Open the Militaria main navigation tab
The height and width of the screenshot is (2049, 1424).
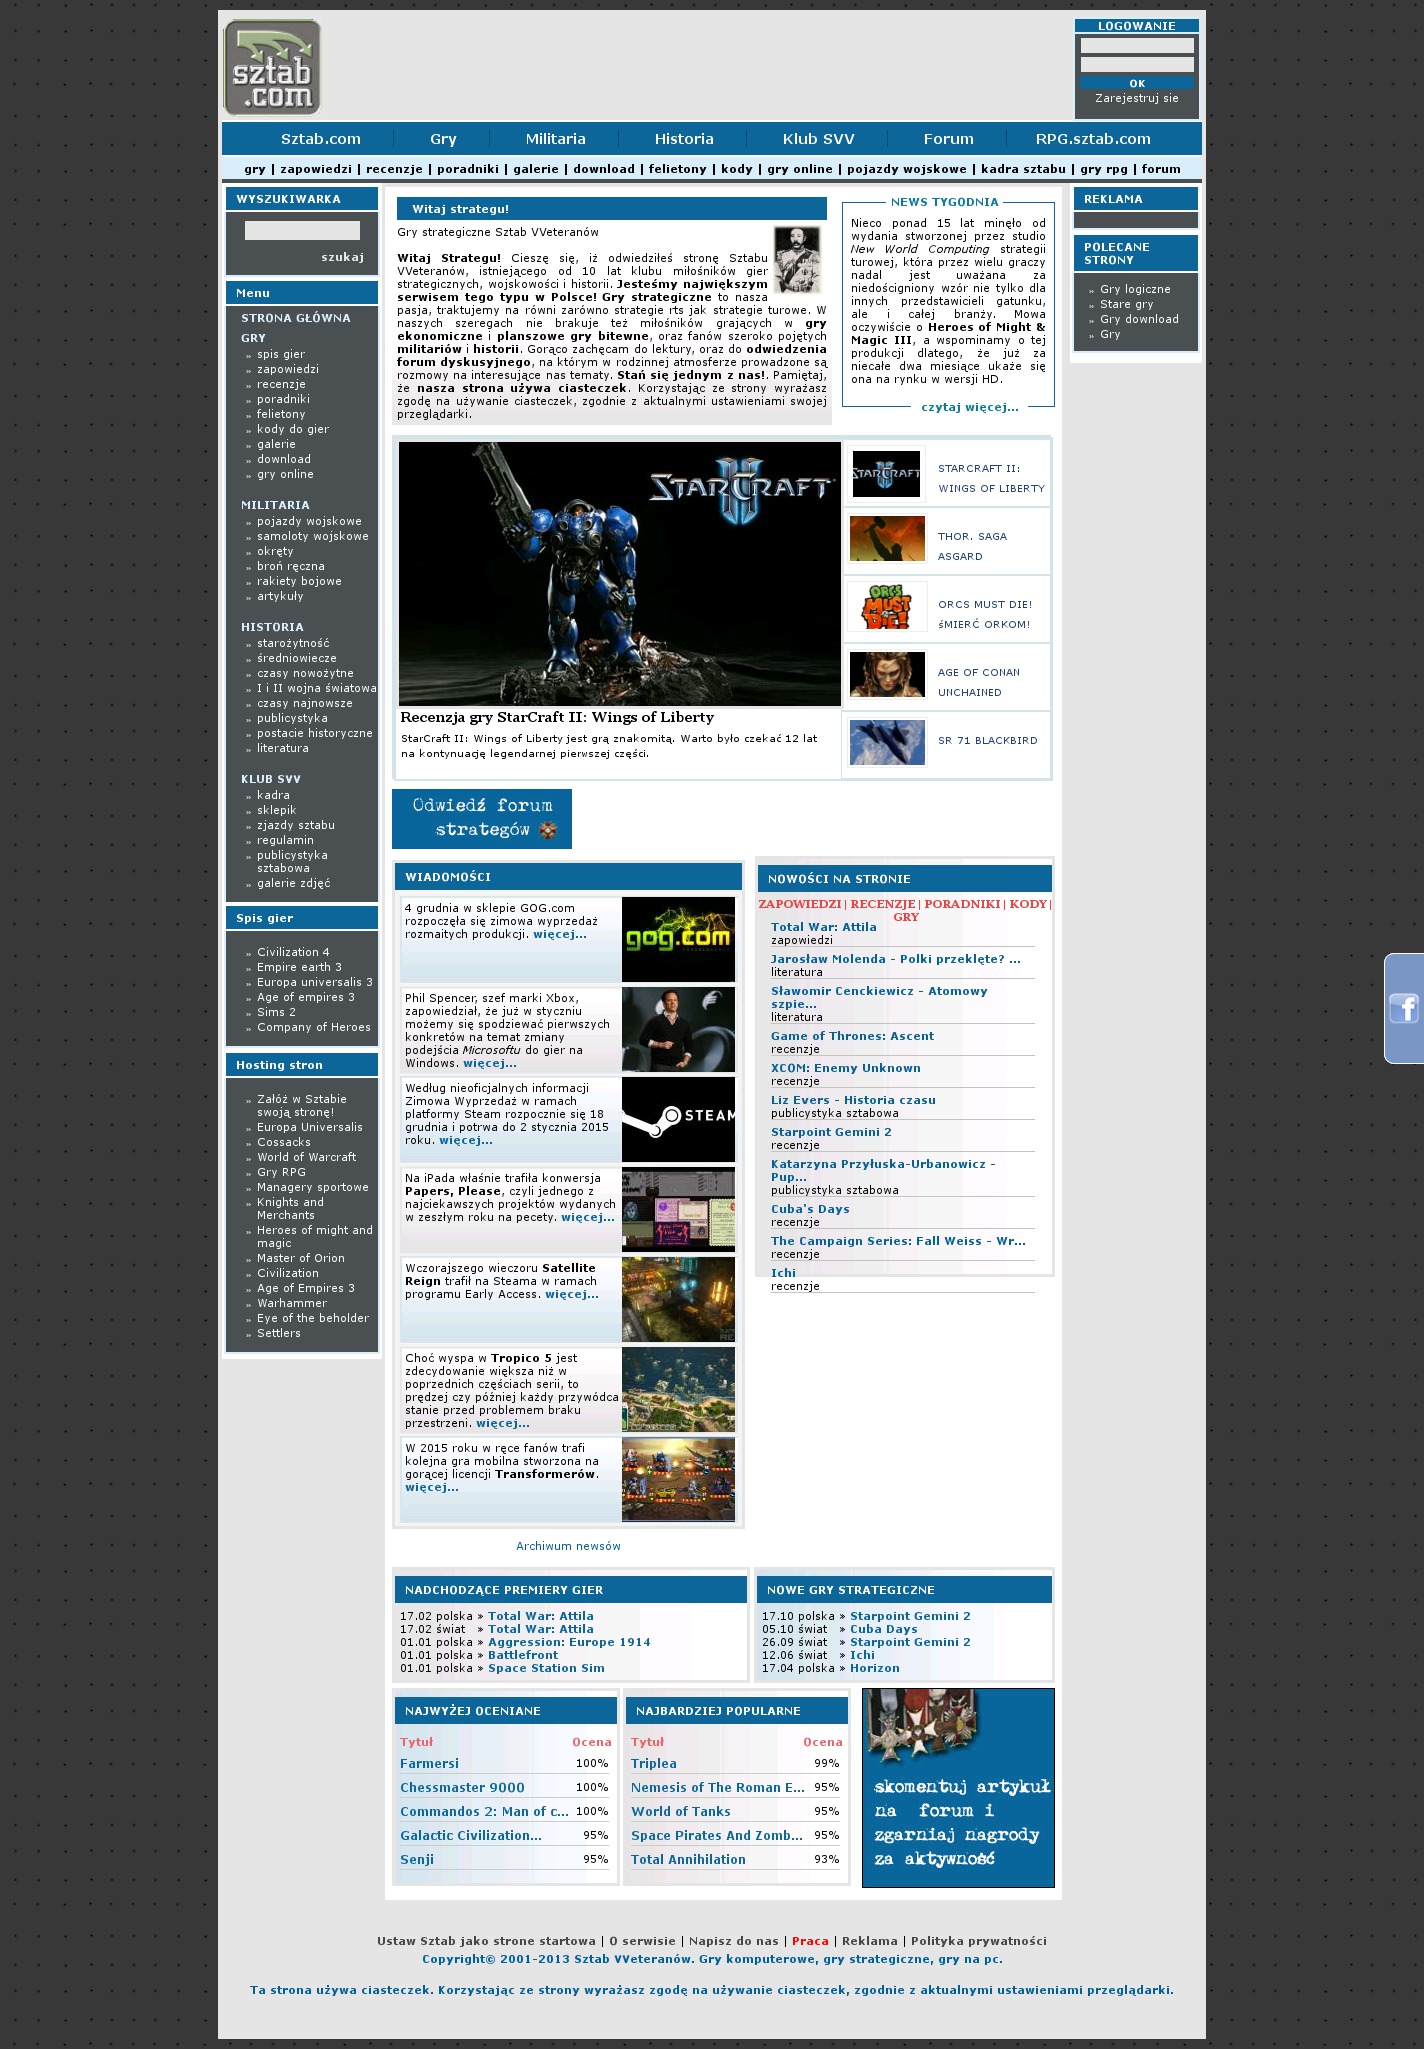[555, 139]
